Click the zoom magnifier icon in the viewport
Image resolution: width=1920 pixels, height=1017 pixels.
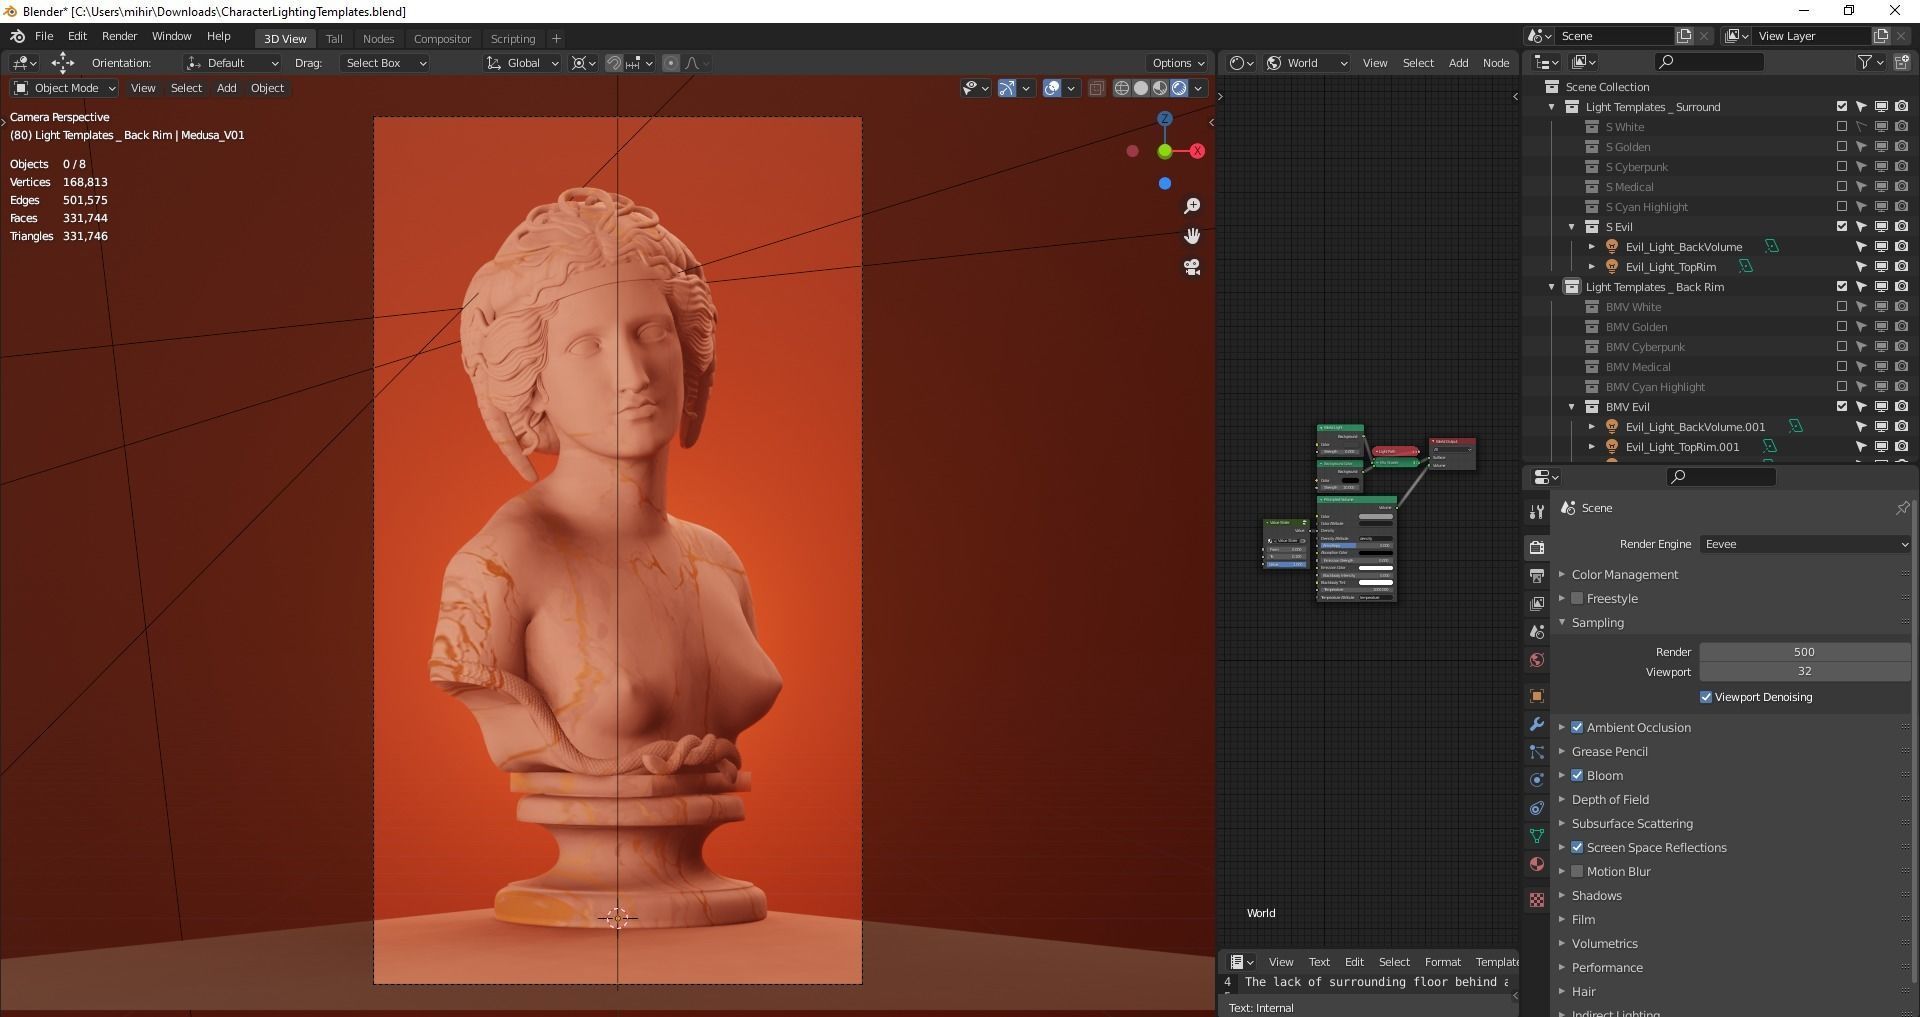point(1191,206)
